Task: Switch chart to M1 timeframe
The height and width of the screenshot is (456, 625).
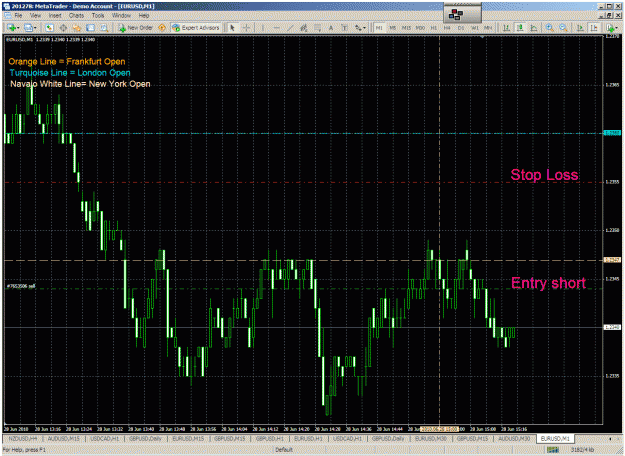Action: pyautogui.click(x=379, y=28)
